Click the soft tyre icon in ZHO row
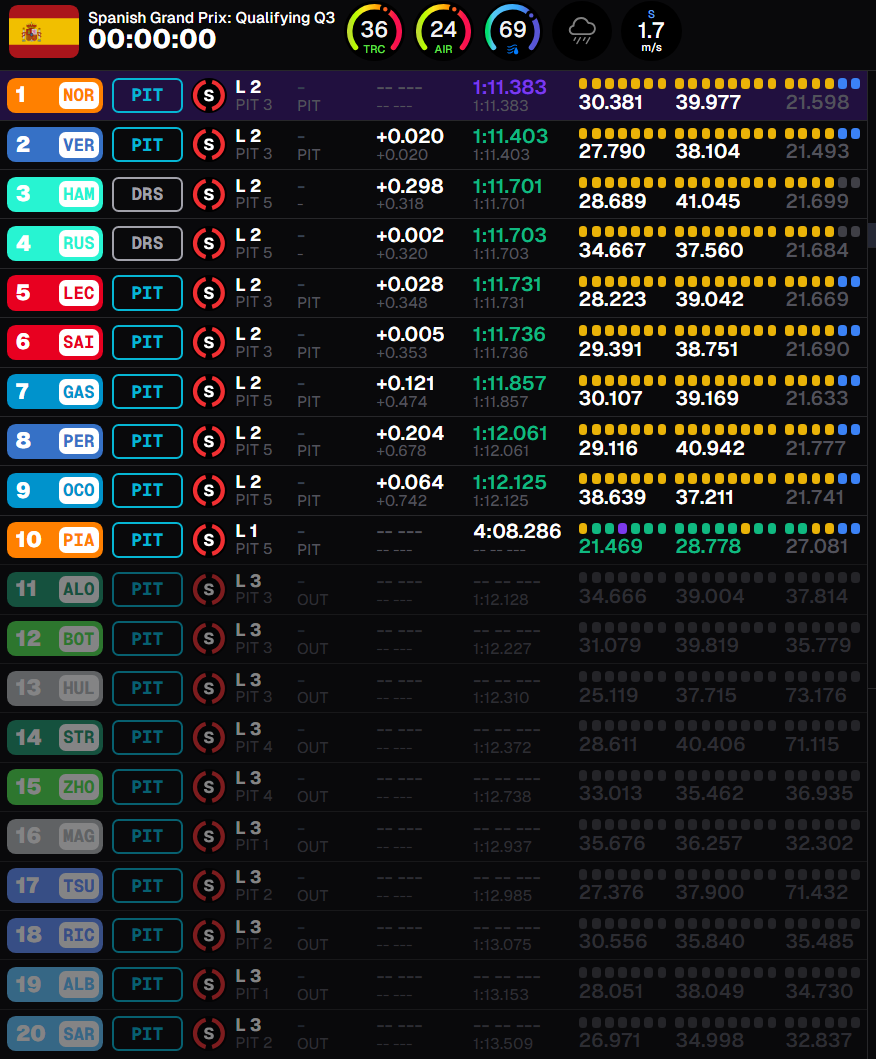Image resolution: width=876 pixels, height=1059 pixels. point(209,787)
